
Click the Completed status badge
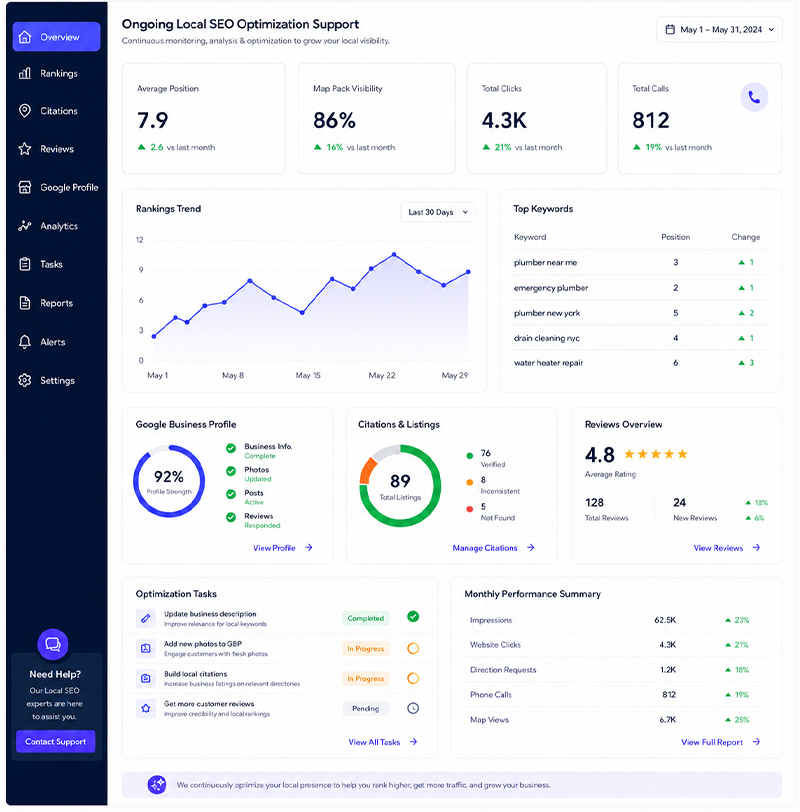(366, 618)
